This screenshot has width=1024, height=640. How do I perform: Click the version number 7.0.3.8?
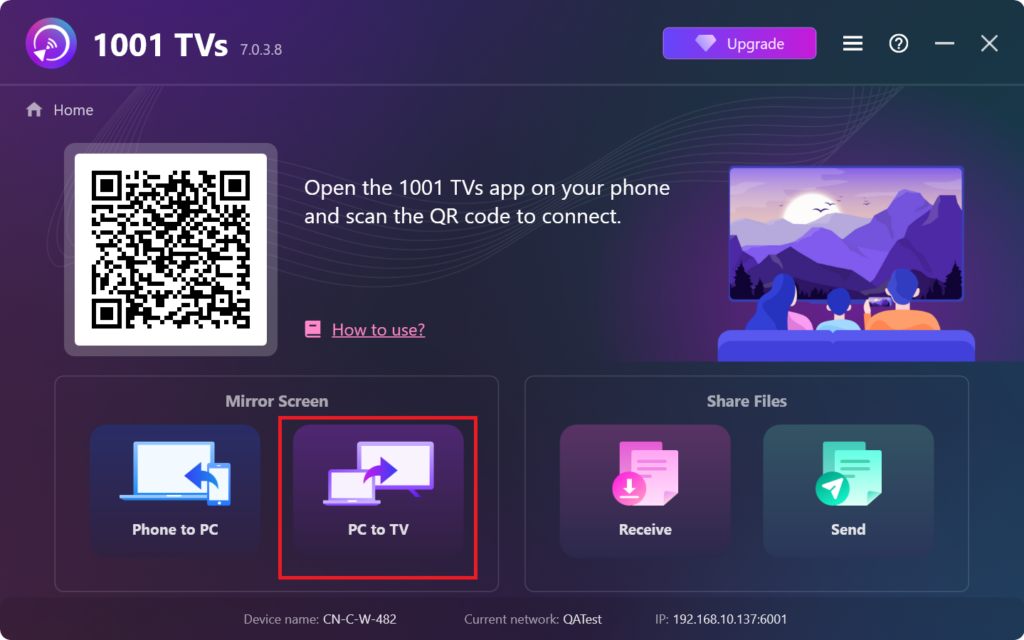(261, 50)
